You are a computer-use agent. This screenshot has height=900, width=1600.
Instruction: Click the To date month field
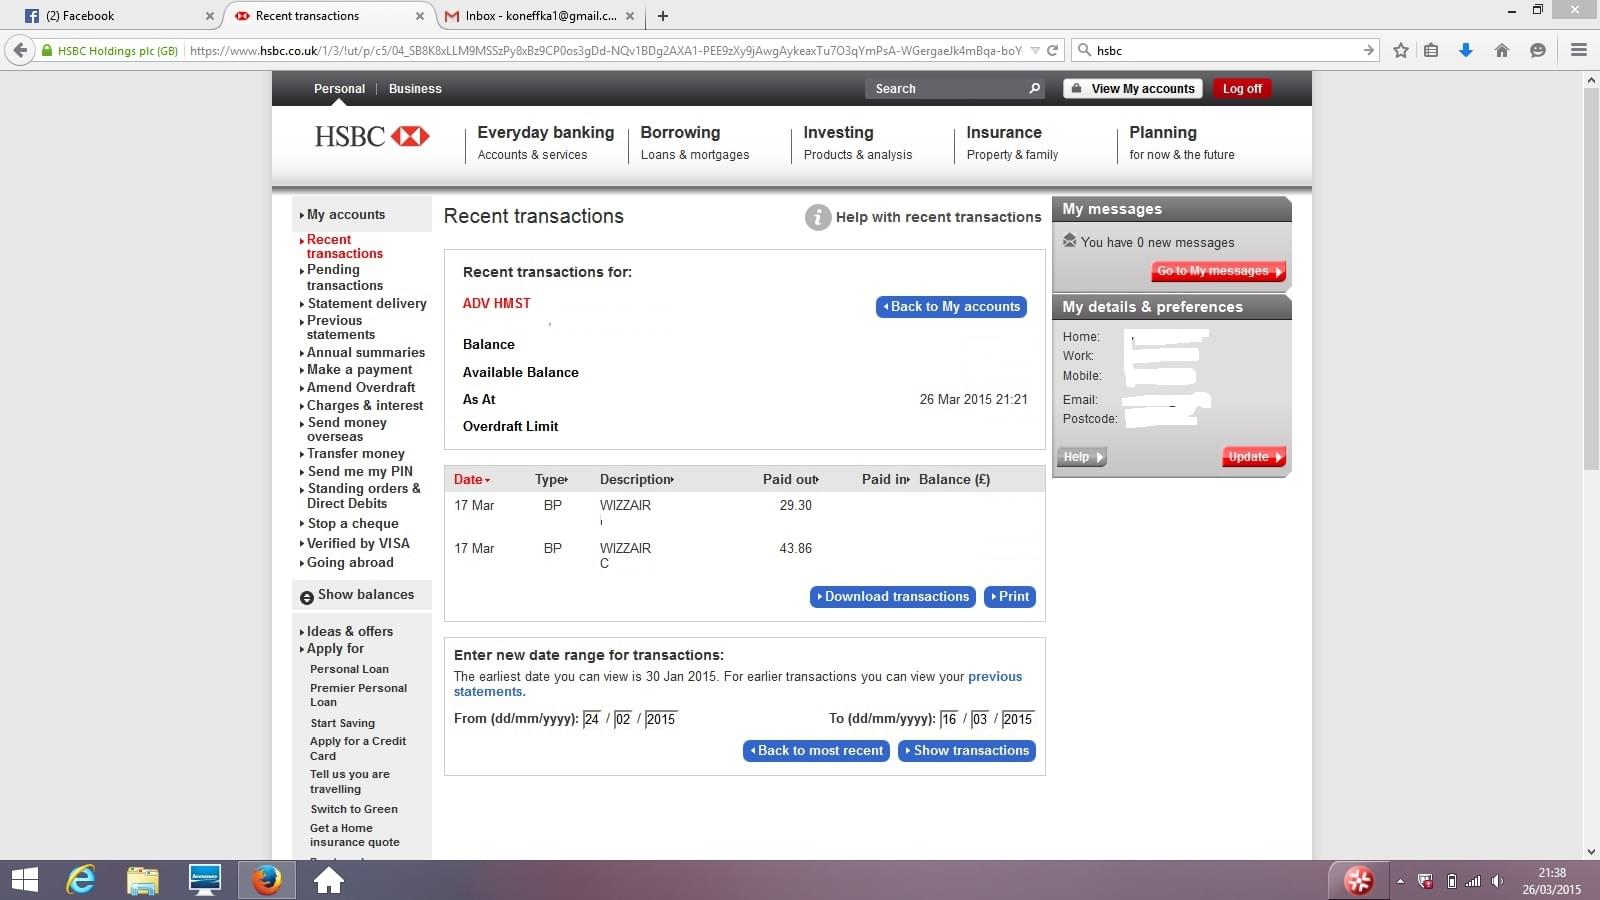[x=980, y=719]
